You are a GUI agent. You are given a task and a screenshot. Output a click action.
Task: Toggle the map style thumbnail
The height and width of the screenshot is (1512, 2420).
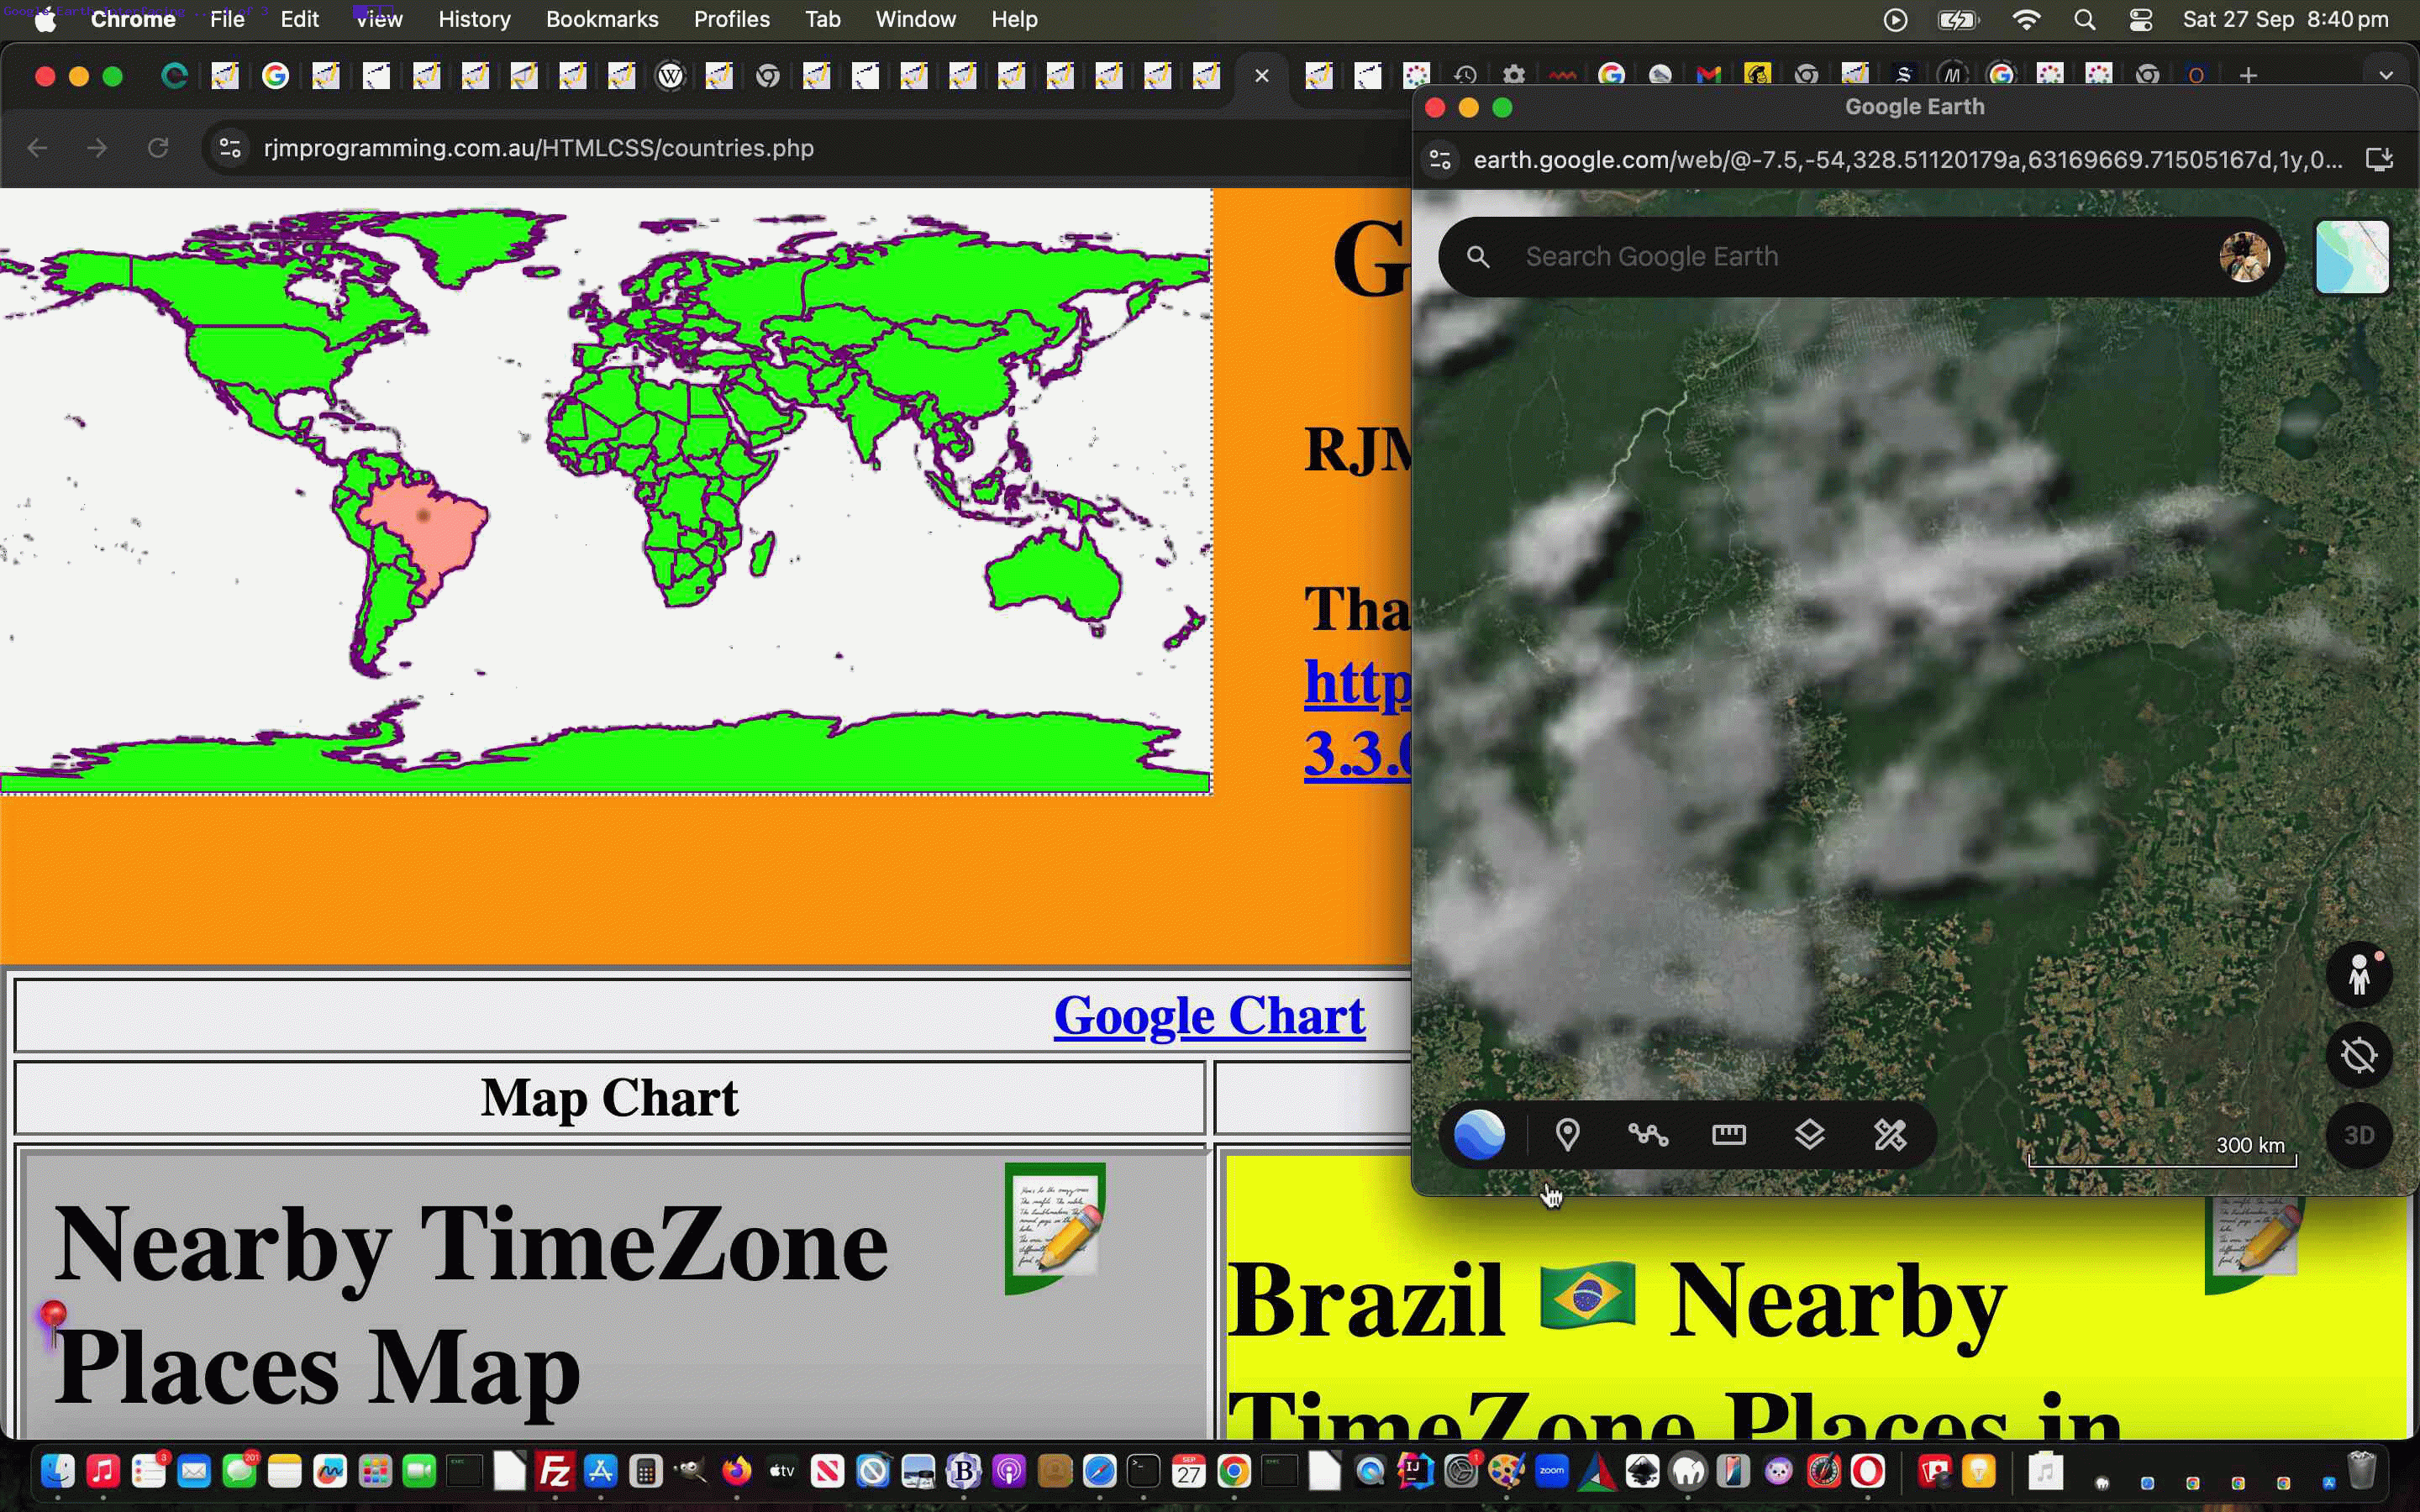pos(2351,257)
